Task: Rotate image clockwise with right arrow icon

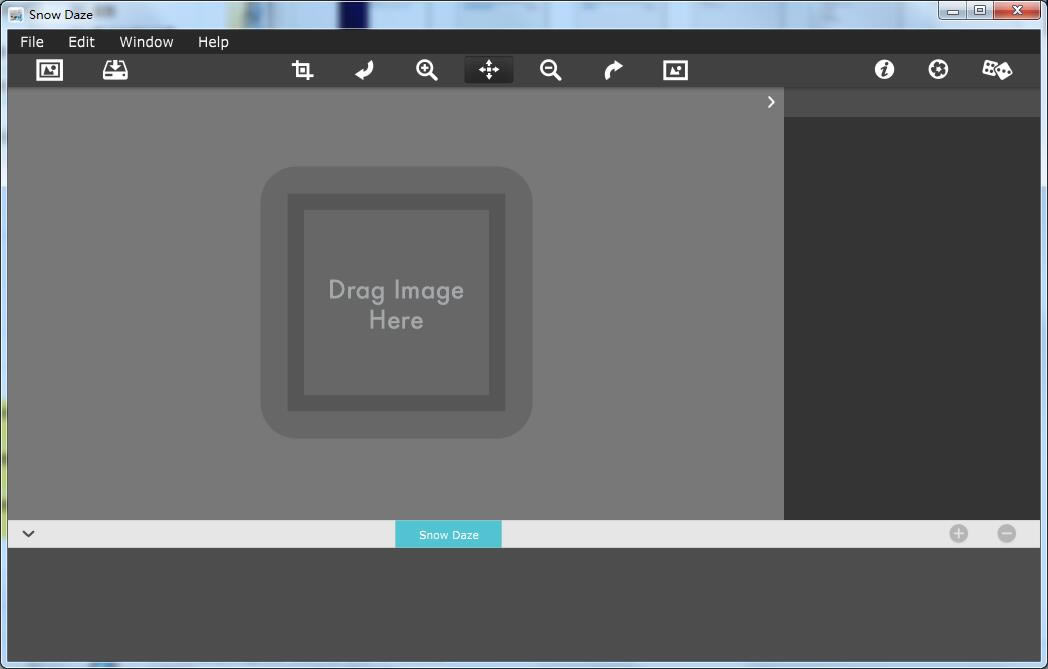Action: (x=613, y=70)
